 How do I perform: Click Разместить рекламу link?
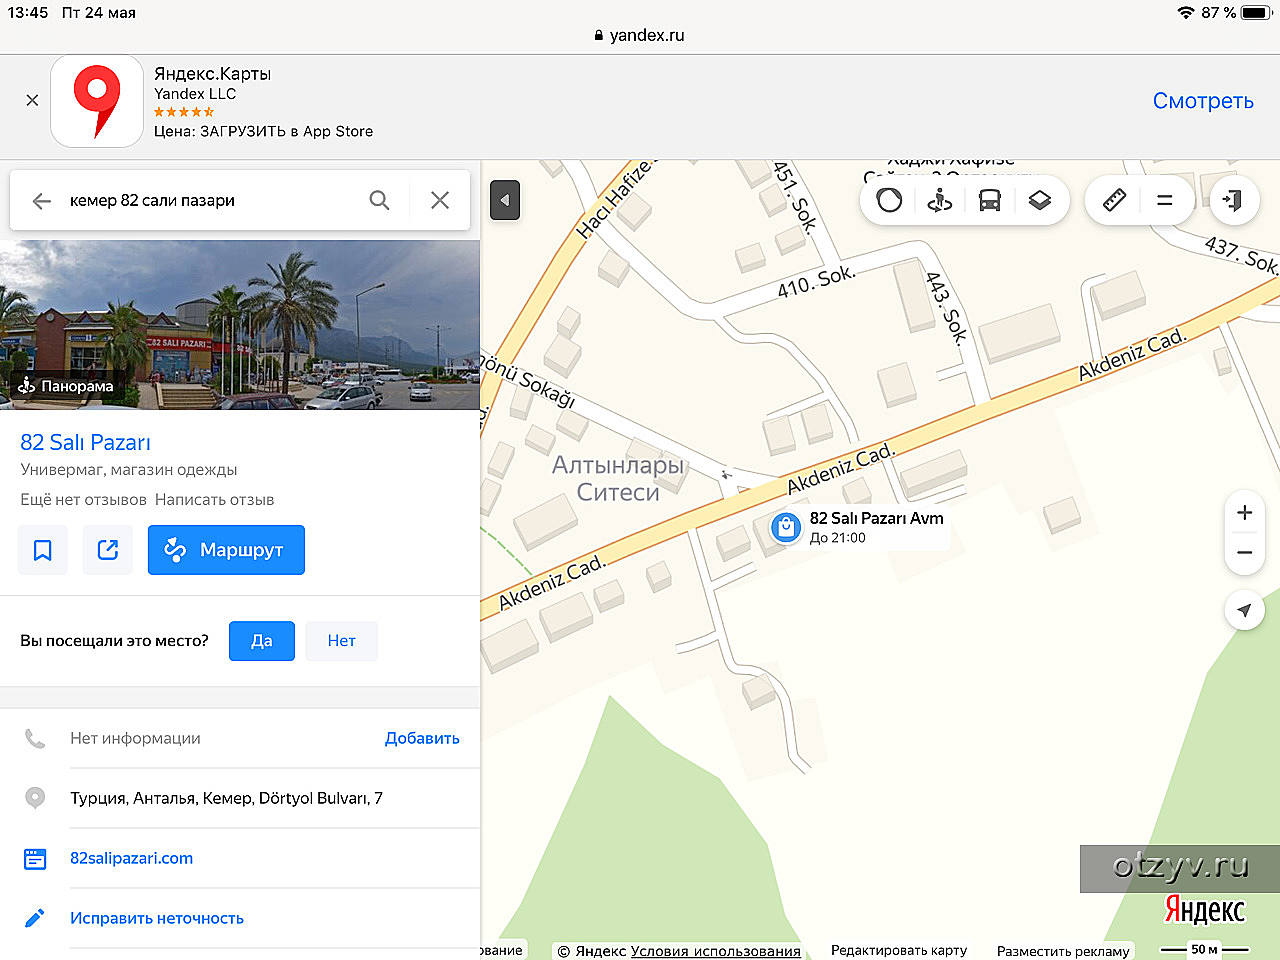[x=1063, y=951]
